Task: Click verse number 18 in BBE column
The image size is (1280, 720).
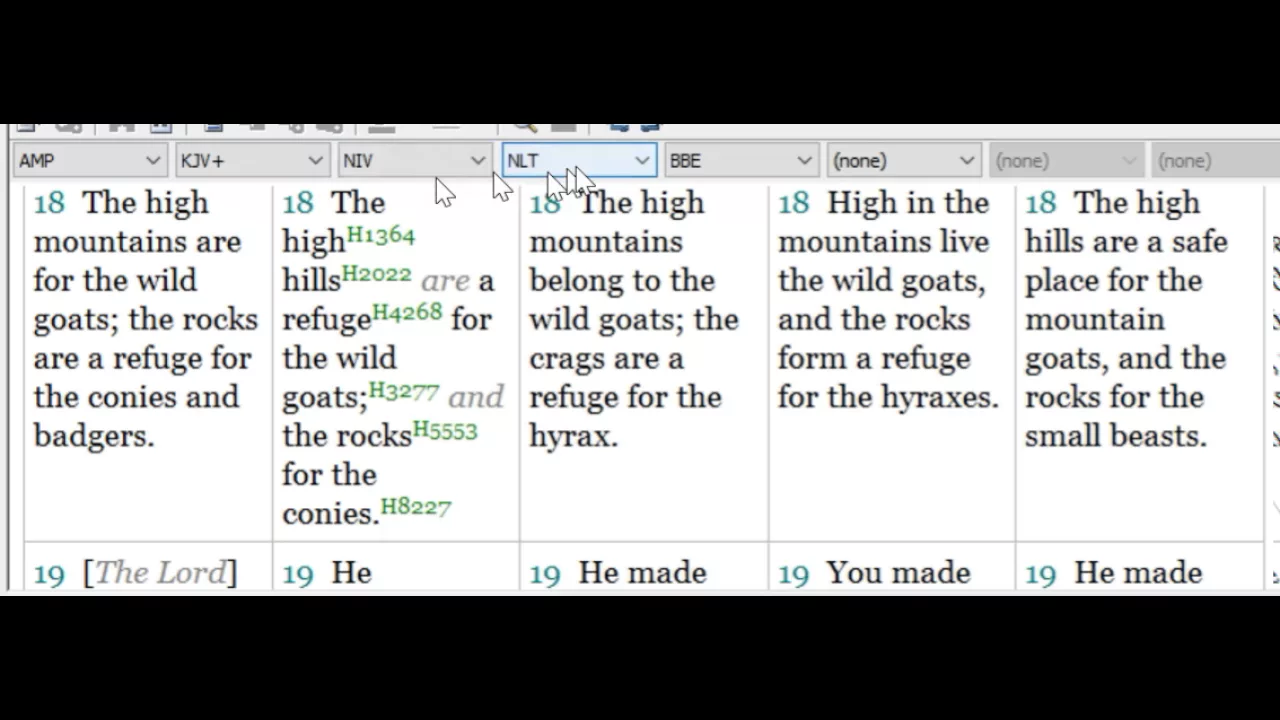Action: pyautogui.click(x=1041, y=203)
